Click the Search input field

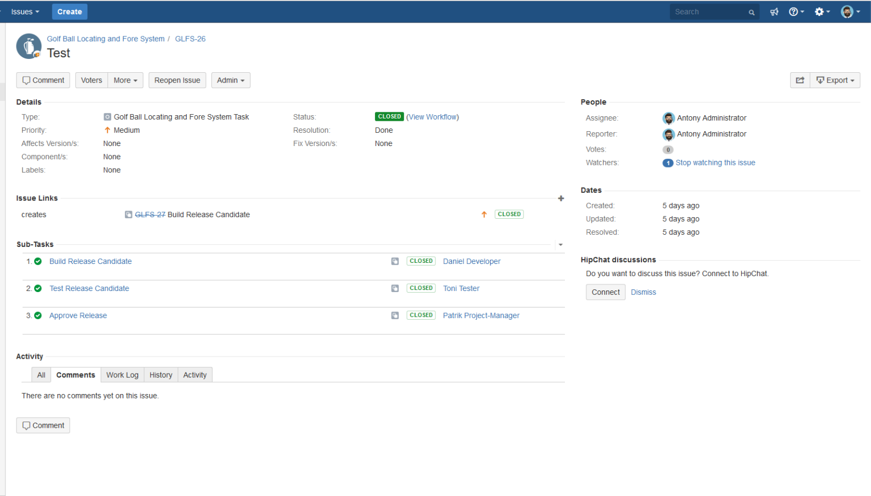click(x=709, y=12)
